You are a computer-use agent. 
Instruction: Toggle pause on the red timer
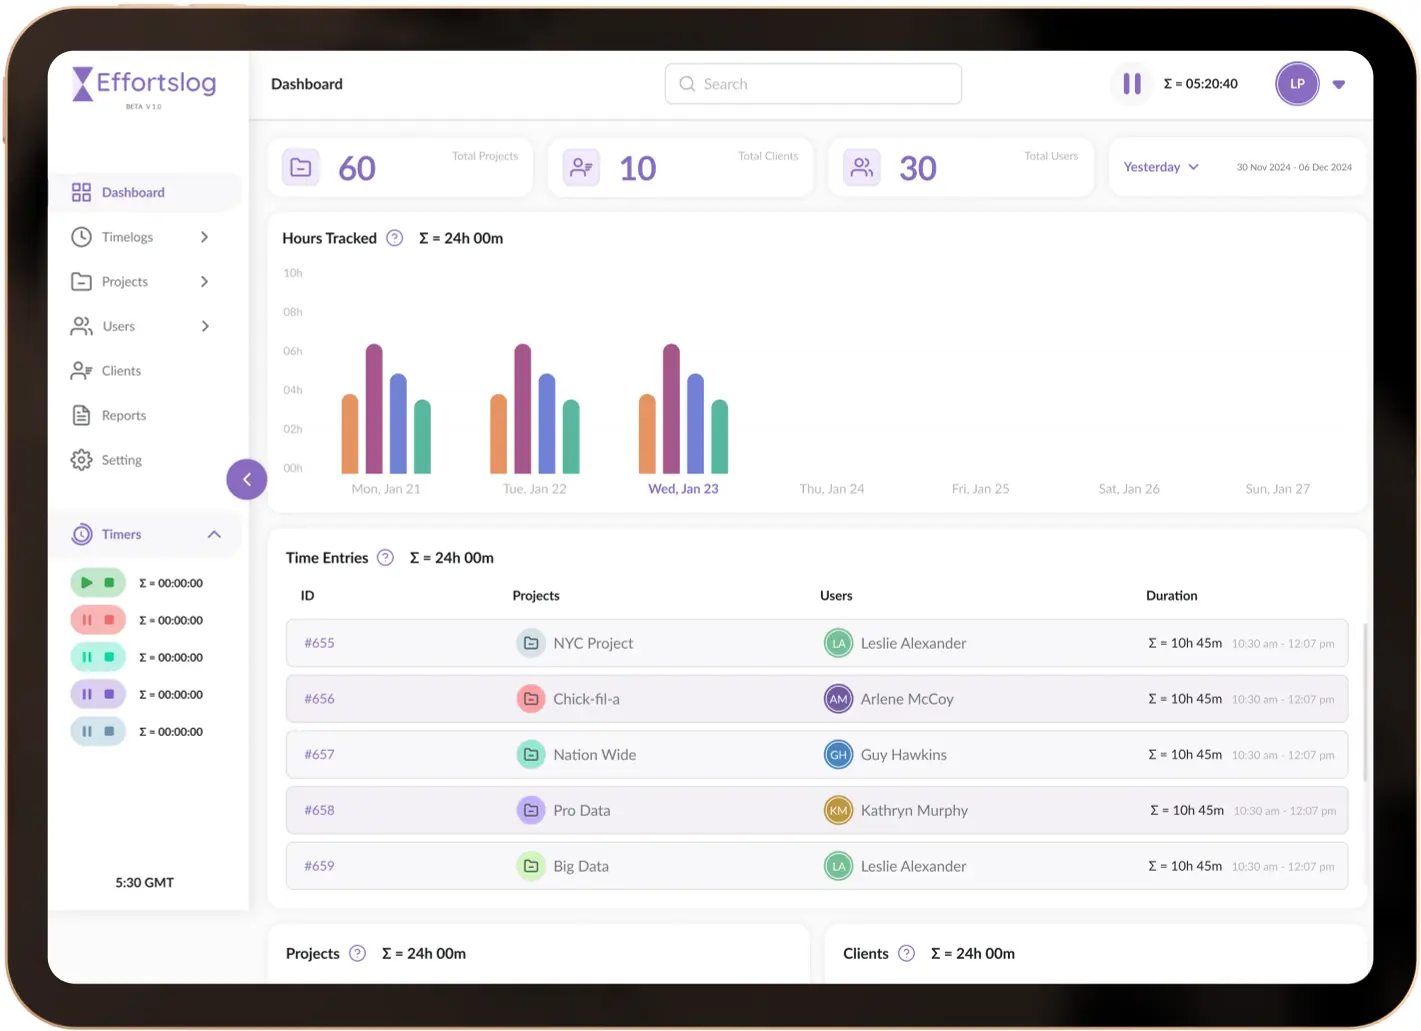click(87, 620)
